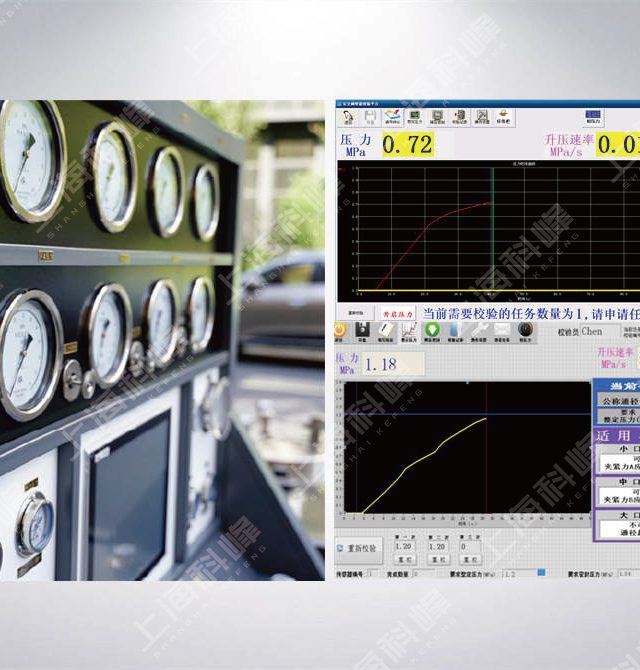Click the yellow 0.72 pressure display
640x670 pixels.
tap(408, 145)
